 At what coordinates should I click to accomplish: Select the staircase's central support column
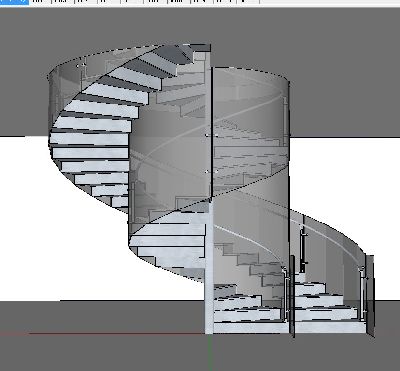(209, 267)
